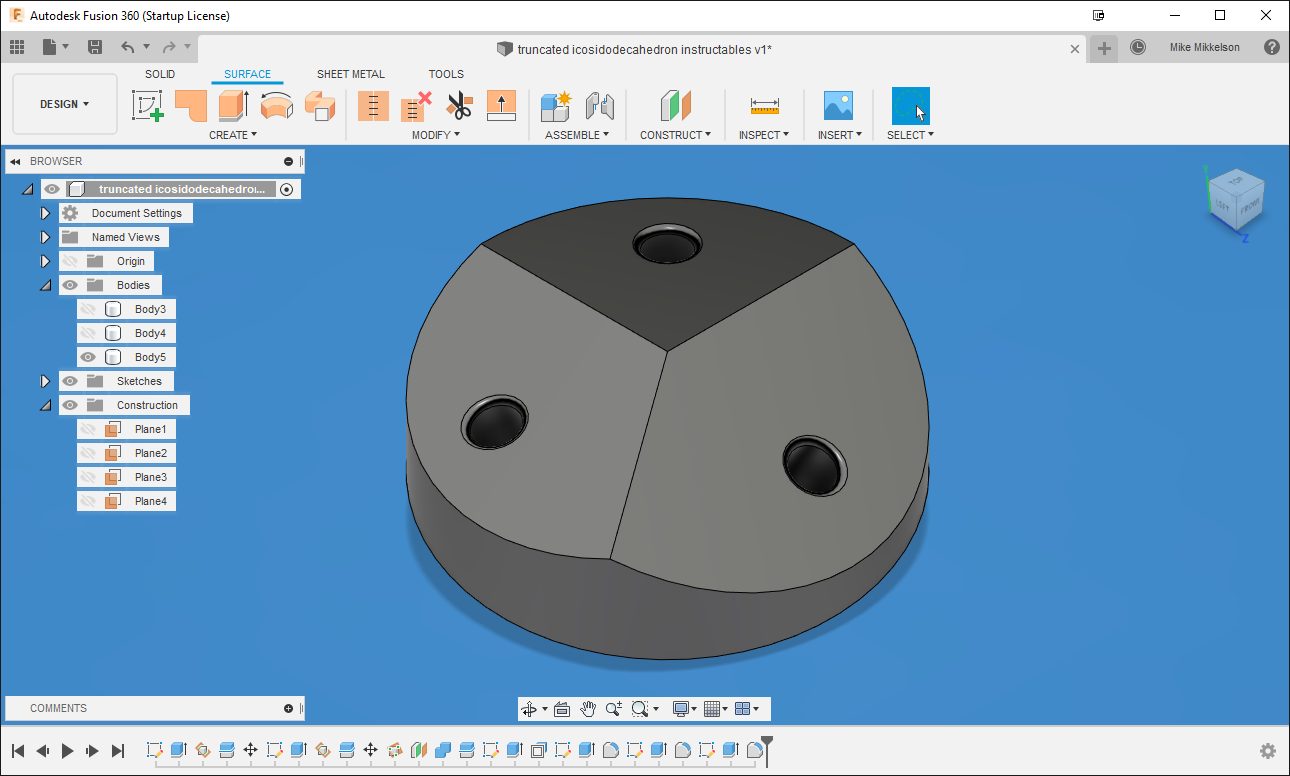Switch to the Sheet Metal tab

click(350, 73)
